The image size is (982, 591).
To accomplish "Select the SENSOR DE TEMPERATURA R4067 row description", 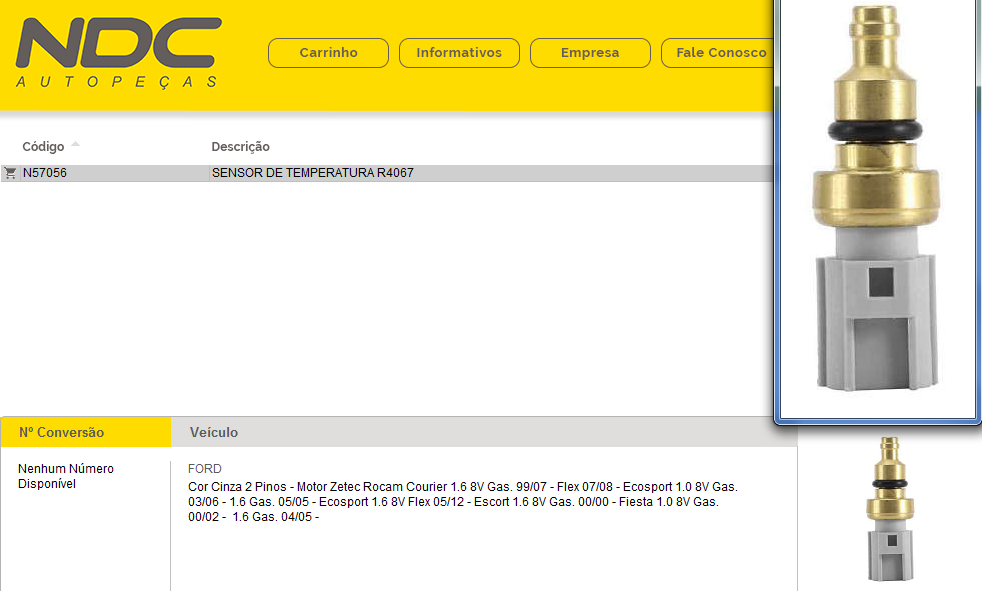I will coord(313,173).
